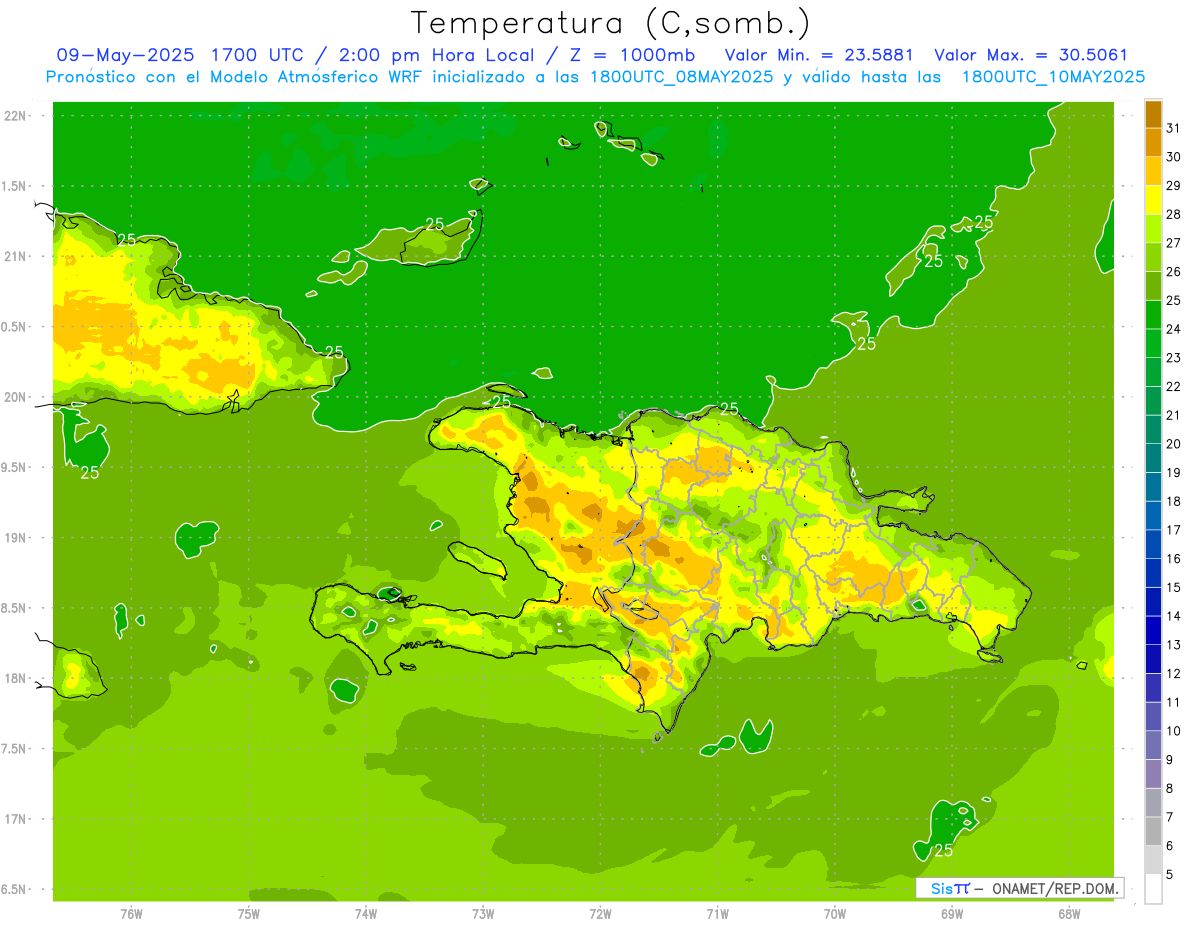Select '1800UTC_10MAY2025' valid-until time text
Viewport: 1200px width, 927px height.
[1053, 77]
